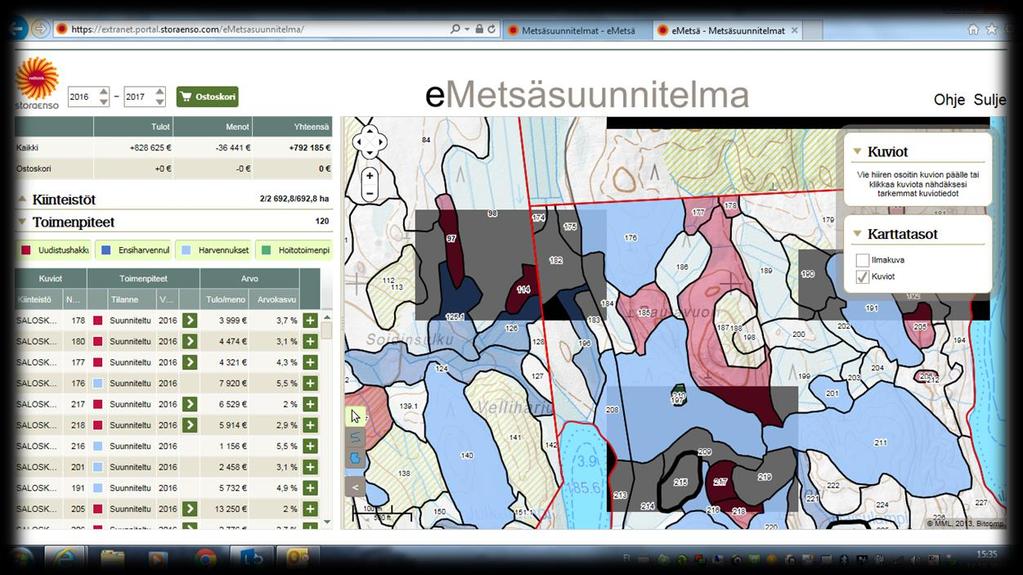Collapse the Kuviot info panel
1023x575 pixels.
click(x=857, y=151)
